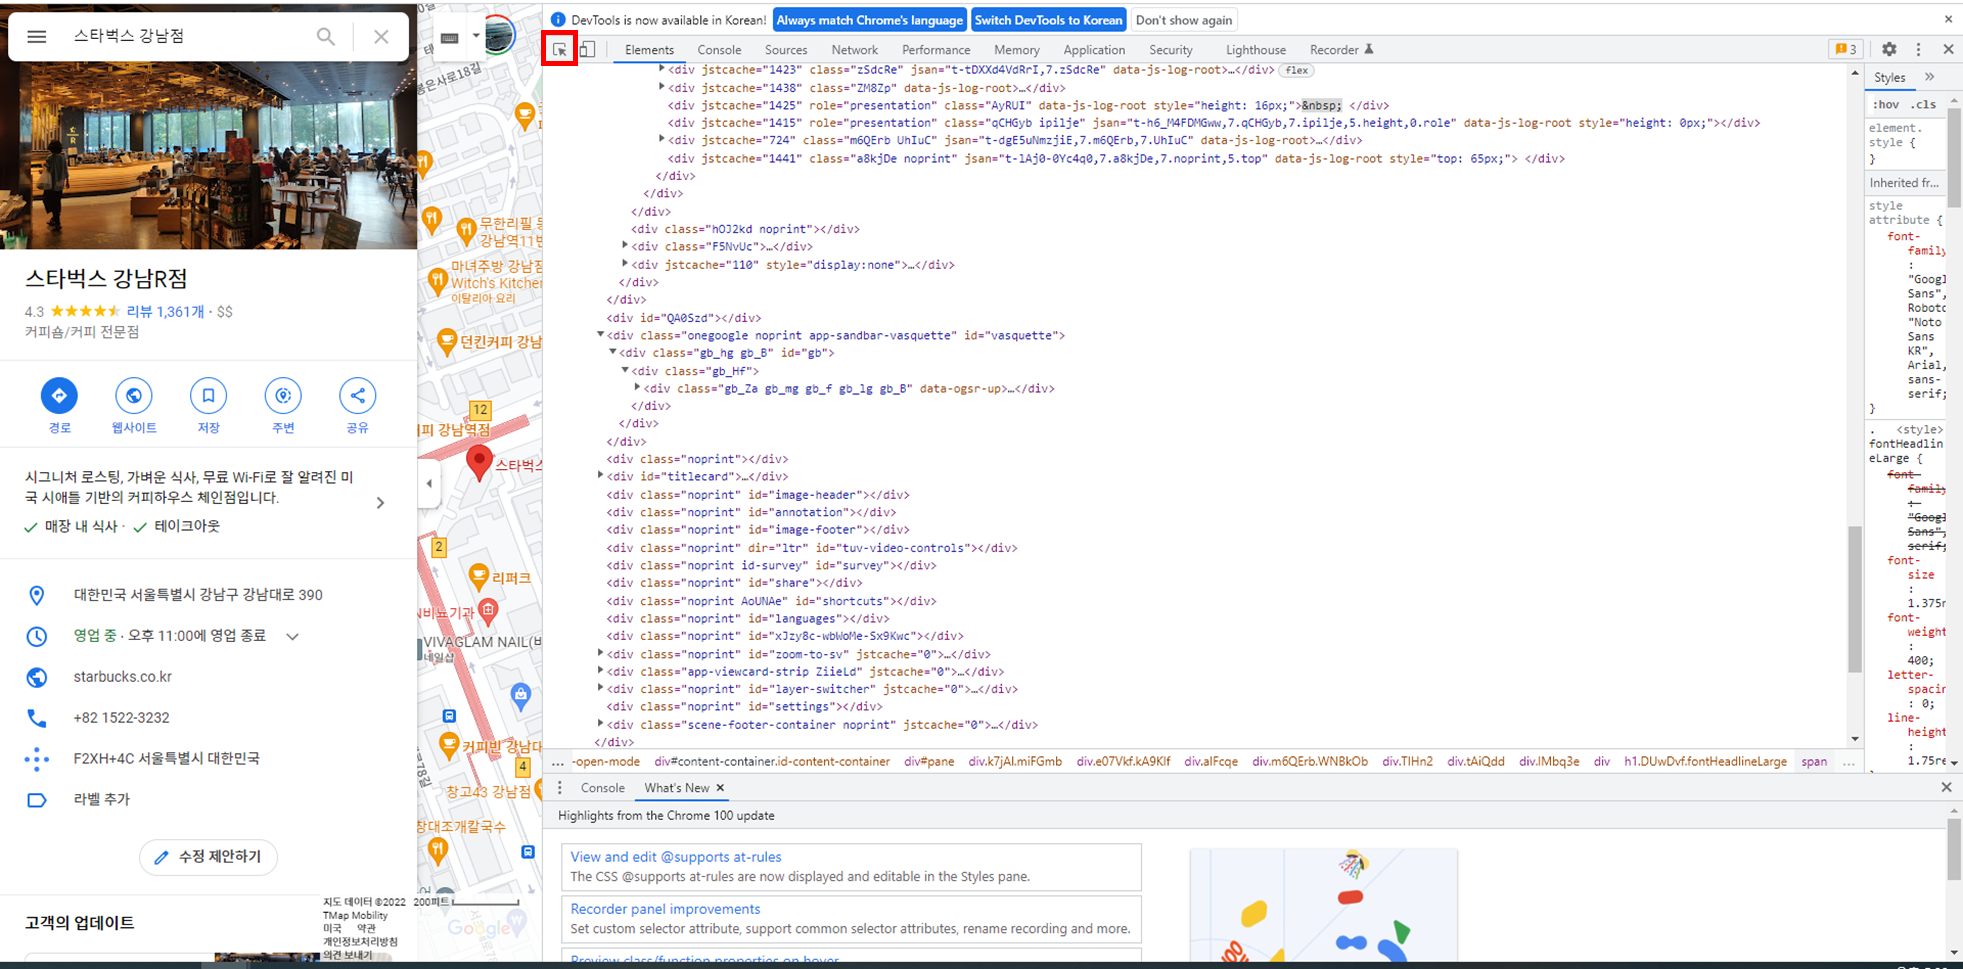Click Don't show again button
The height and width of the screenshot is (969, 1963).
pyautogui.click(x=1184, y=20)
